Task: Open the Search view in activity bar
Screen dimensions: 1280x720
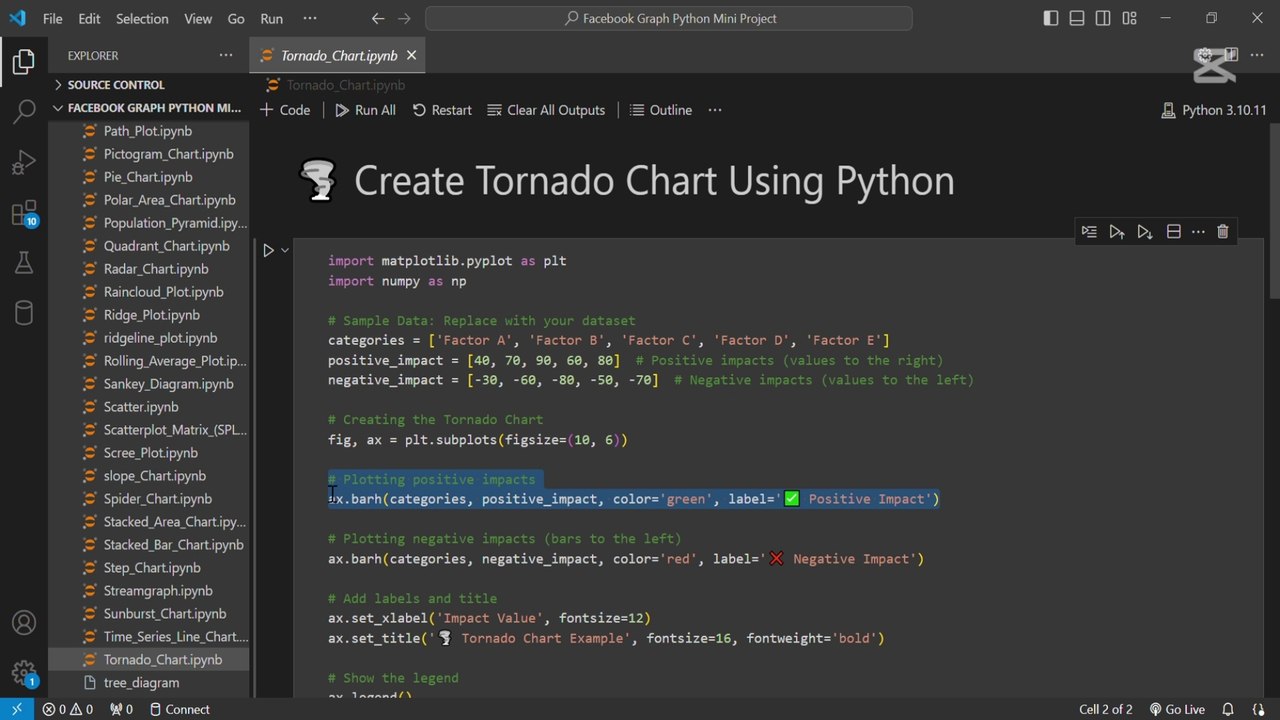Action: tap(24, 111)
